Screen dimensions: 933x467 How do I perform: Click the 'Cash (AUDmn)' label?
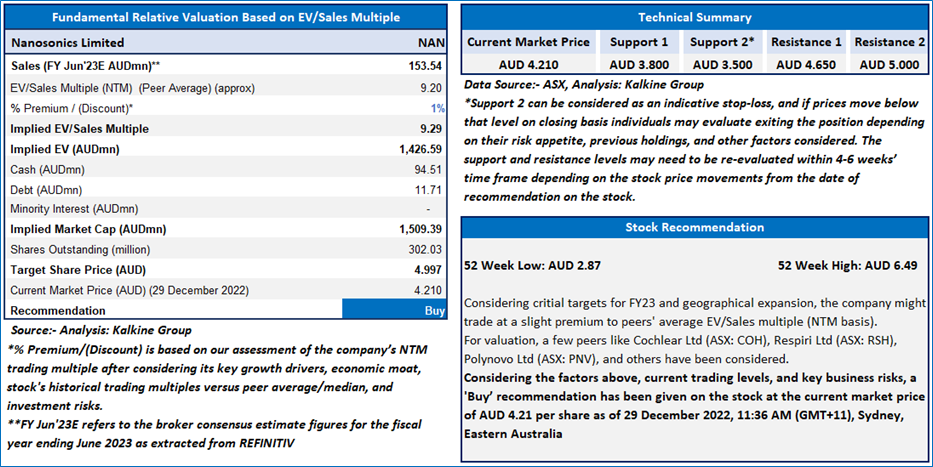coord(48,170)
